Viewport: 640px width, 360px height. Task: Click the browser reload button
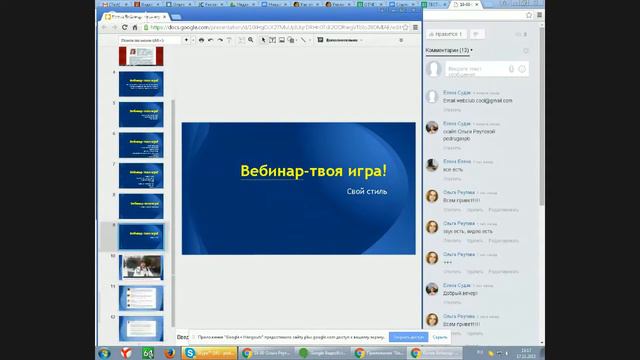[124, 27]
